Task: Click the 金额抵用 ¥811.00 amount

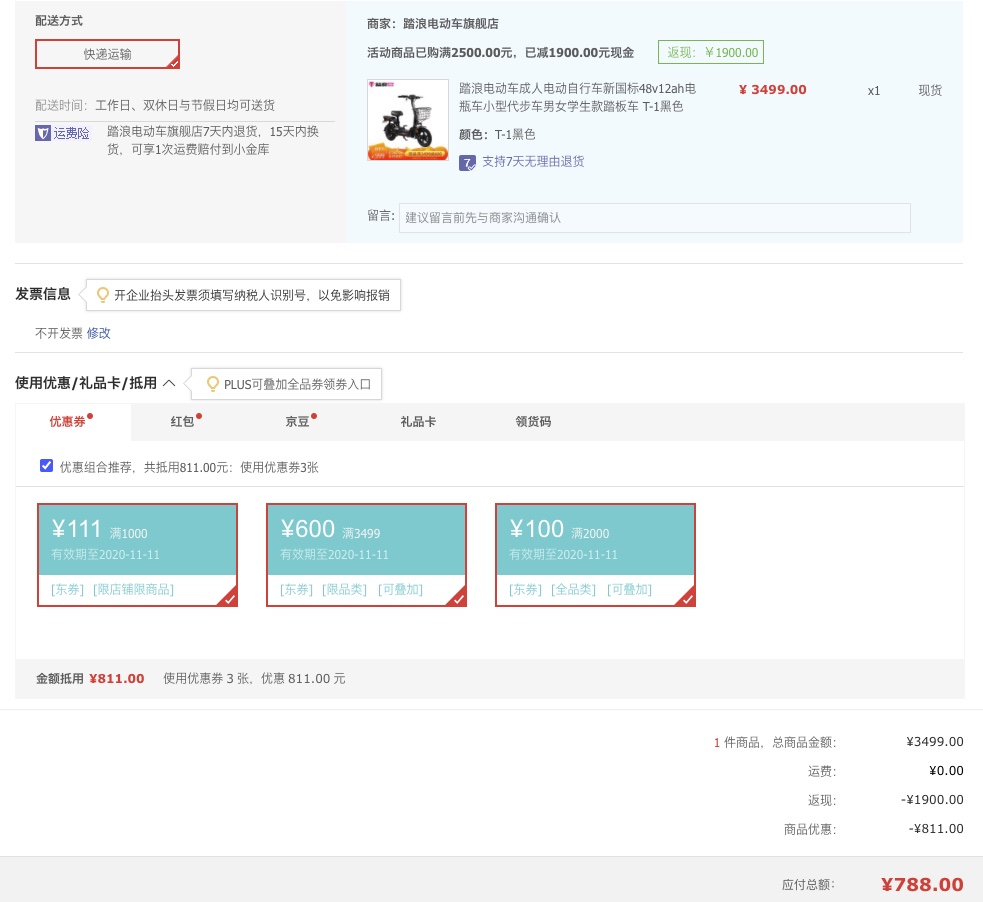Action: (117, 679)
